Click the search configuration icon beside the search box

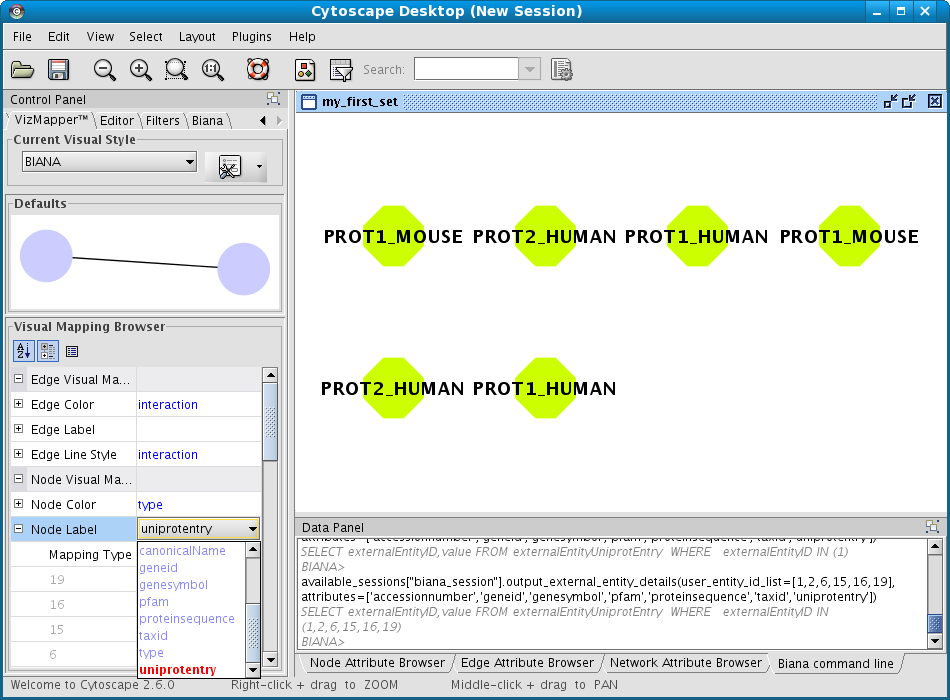pos(562,70)
